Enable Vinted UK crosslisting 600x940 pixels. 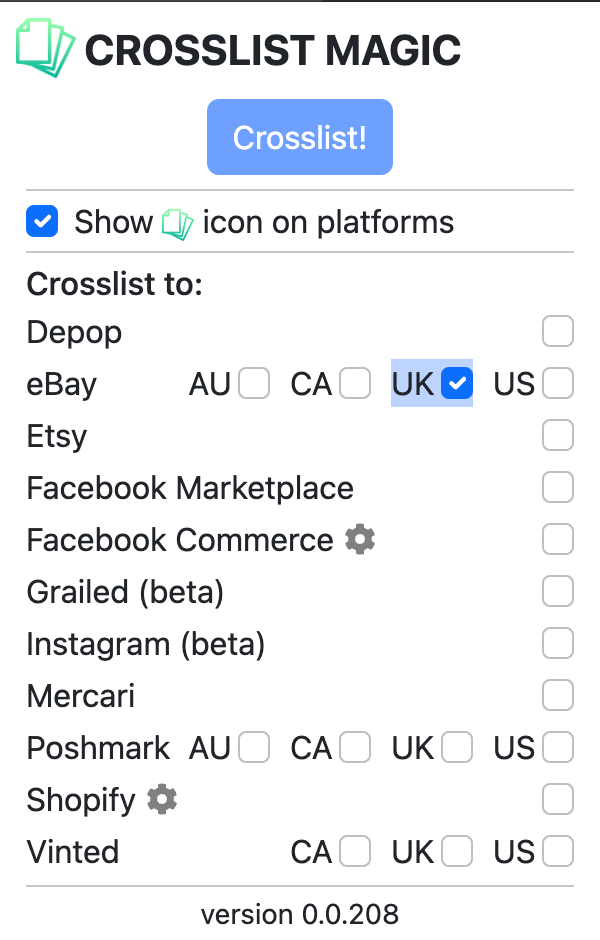456,851
